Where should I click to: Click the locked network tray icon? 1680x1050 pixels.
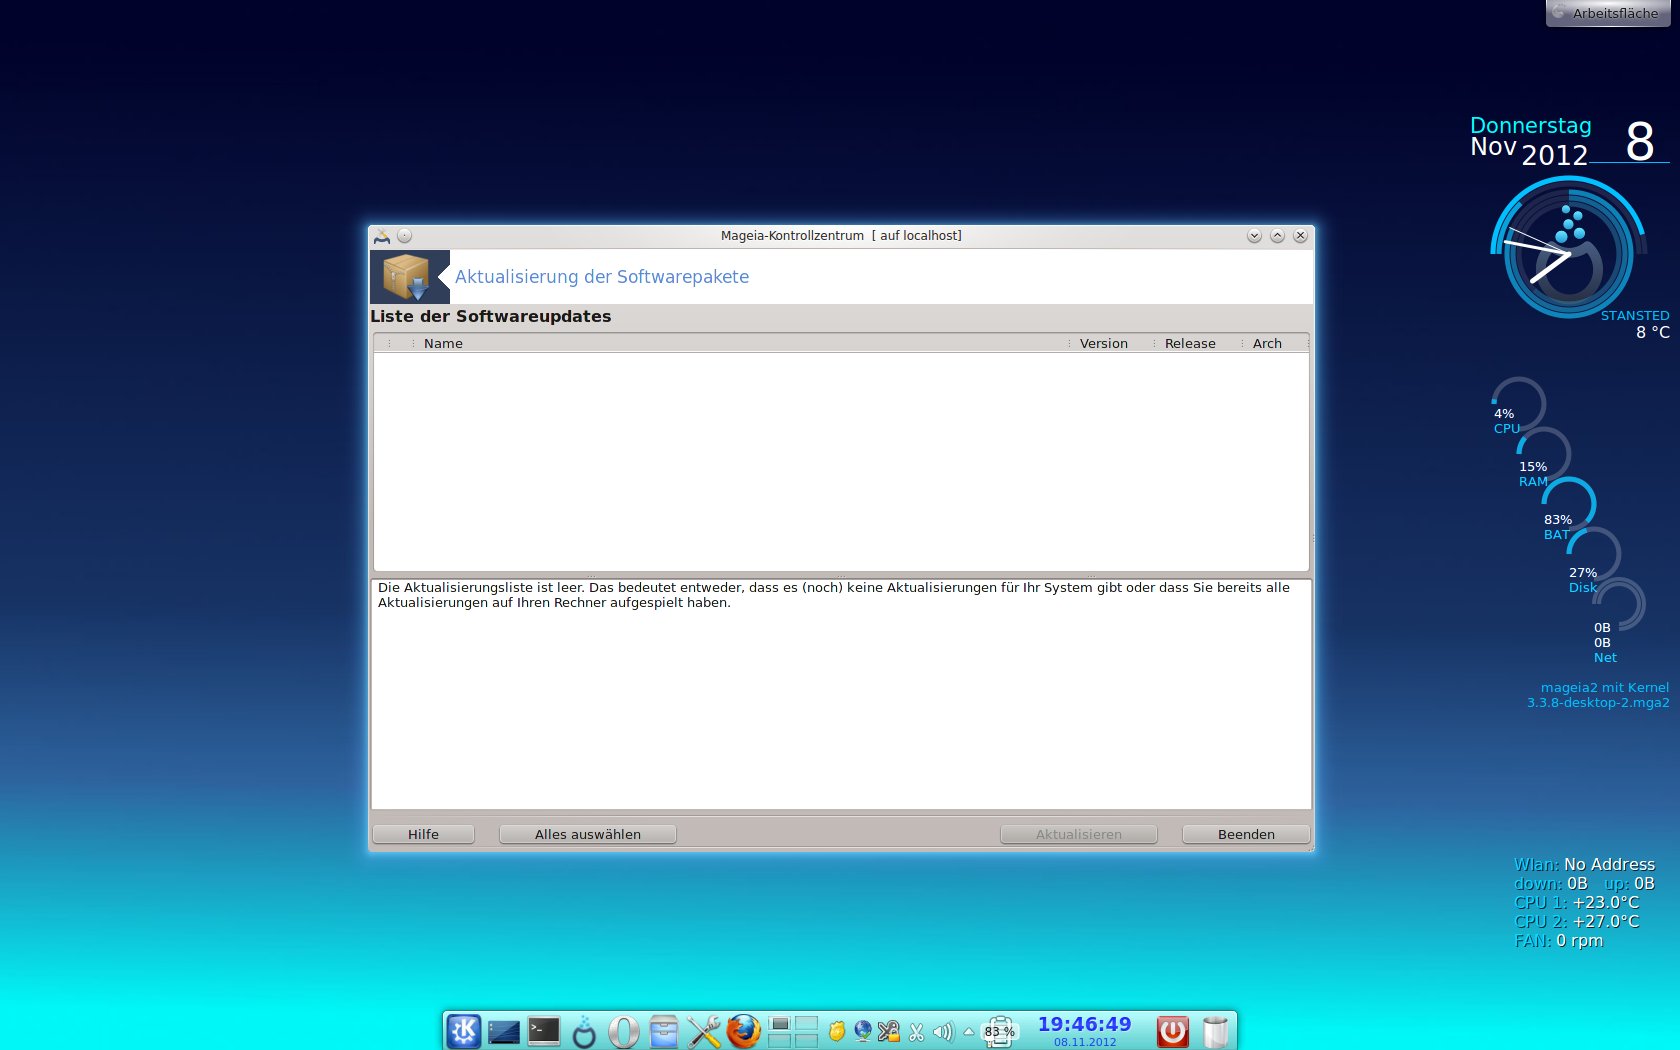pos(889,1031)
